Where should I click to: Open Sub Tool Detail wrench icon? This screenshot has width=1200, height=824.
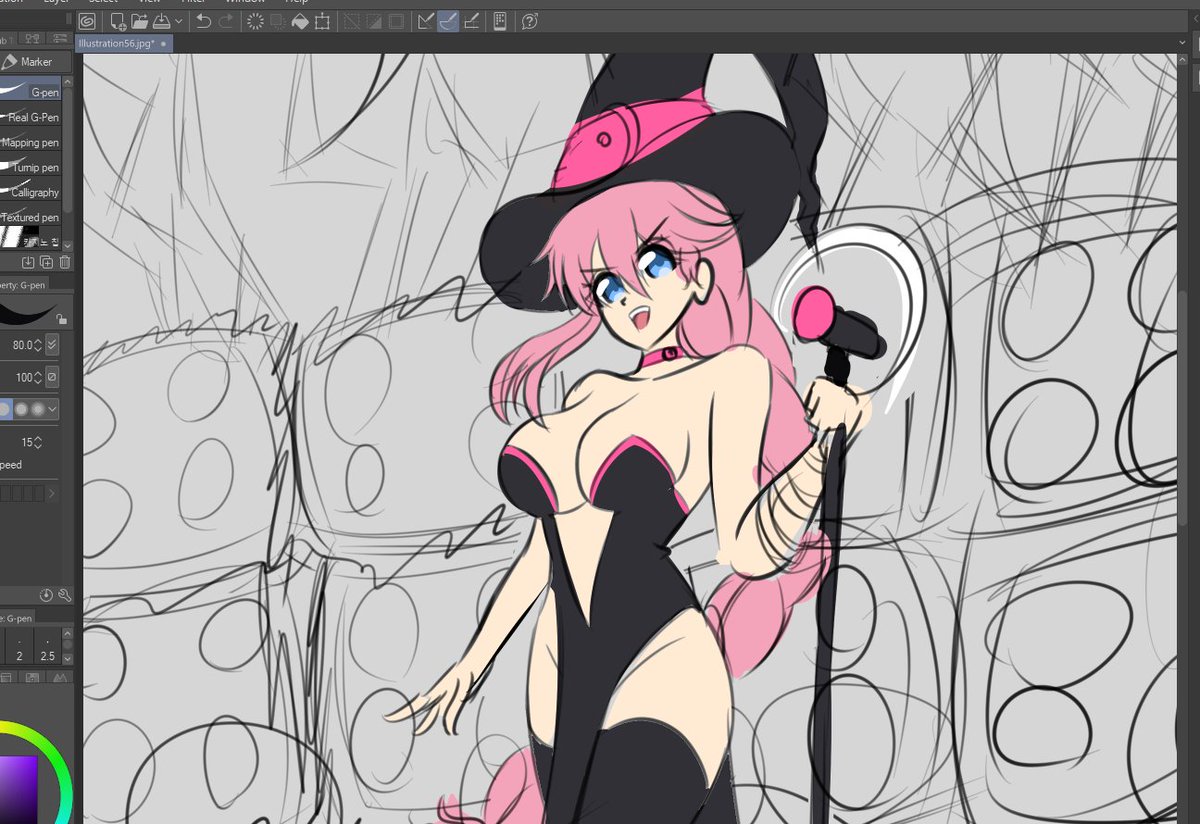(x=64, y=595)
